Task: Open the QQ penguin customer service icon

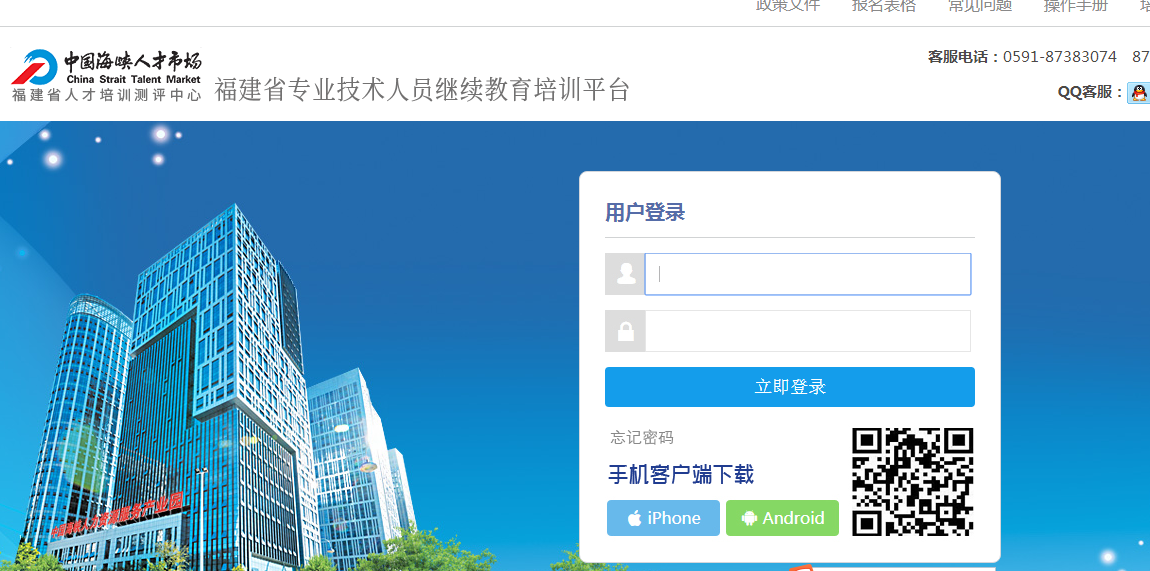Action: 1139,93
